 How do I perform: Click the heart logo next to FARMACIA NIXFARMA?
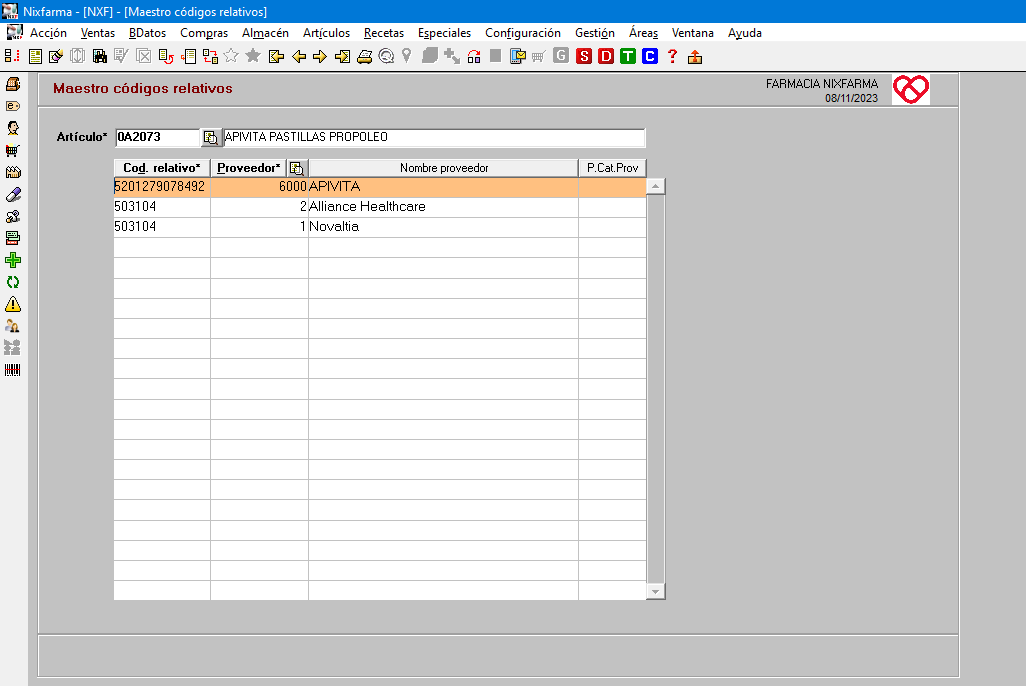pos(911,89)
